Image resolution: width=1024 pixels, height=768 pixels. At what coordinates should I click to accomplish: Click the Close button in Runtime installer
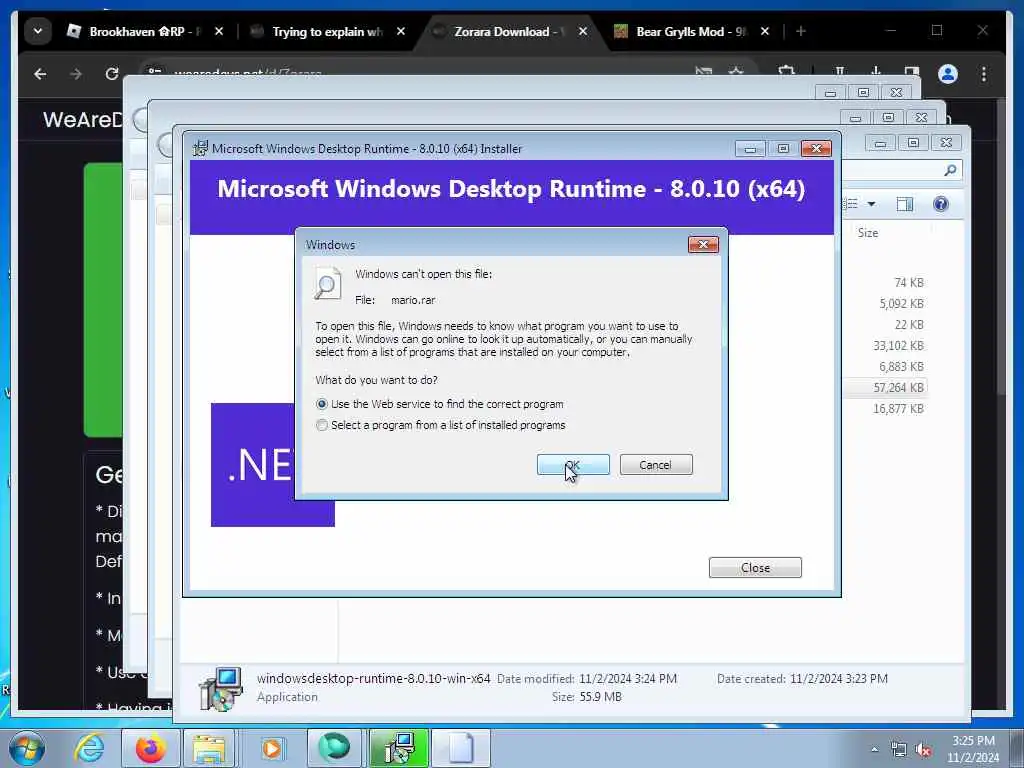(x=755, y=568)
